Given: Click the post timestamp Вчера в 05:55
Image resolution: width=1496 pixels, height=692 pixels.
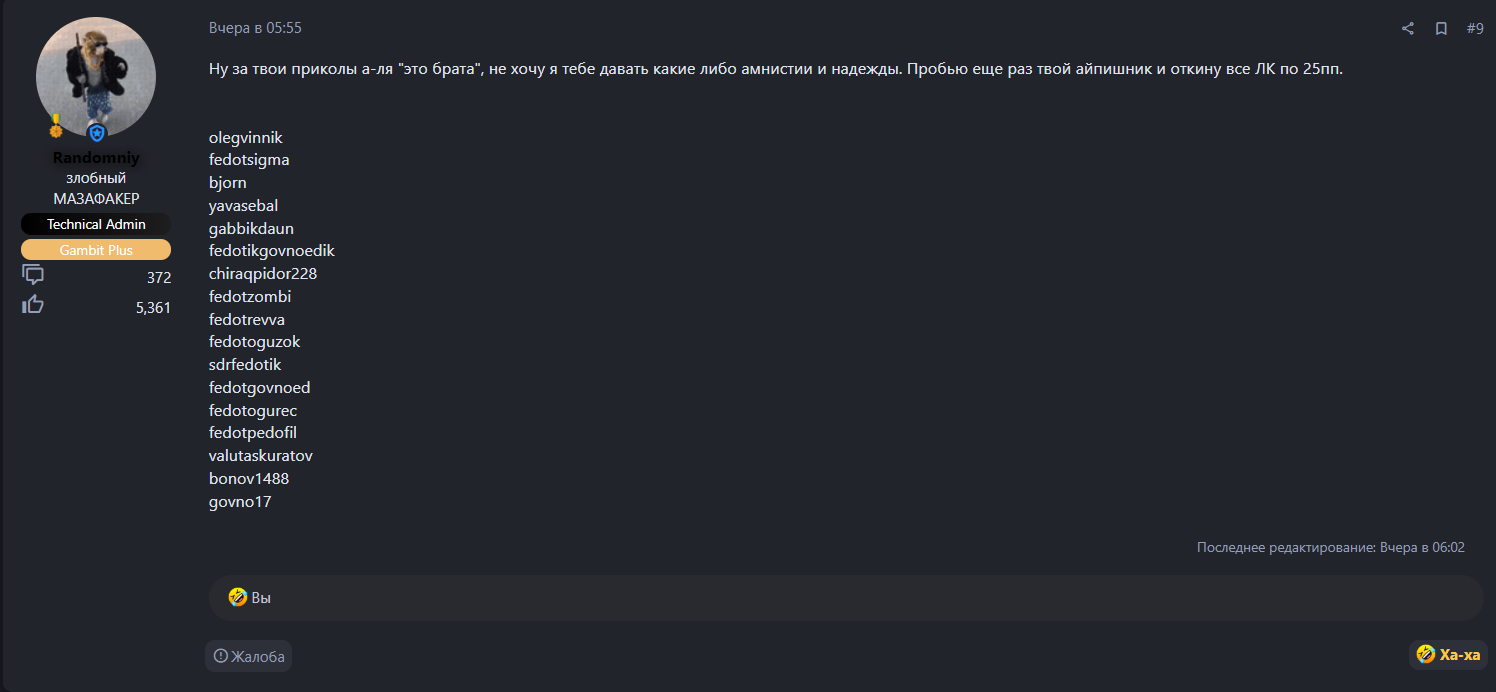Looking at the screenshot, I should click(x=255, y=29).
